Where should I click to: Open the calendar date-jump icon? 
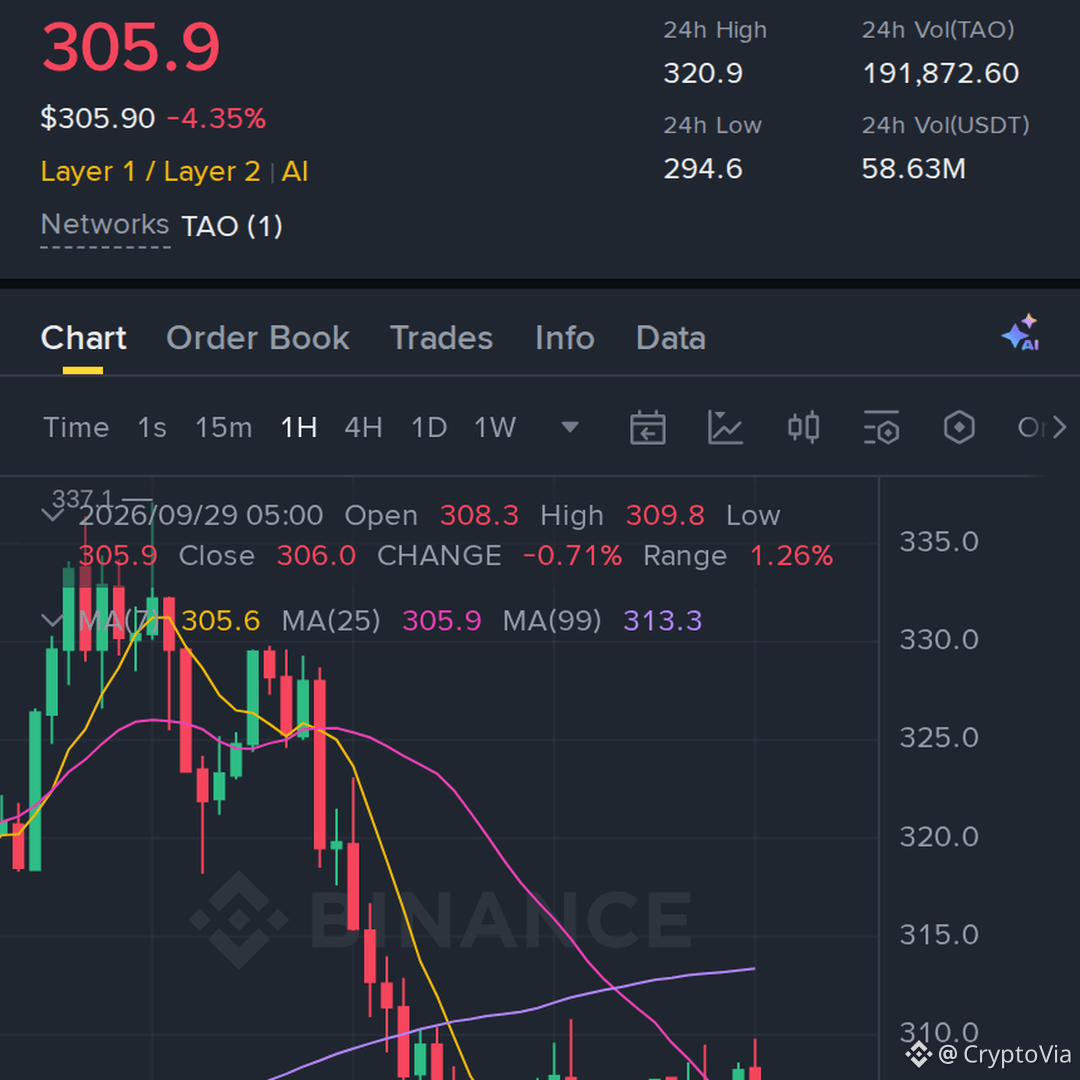(647, 427)
